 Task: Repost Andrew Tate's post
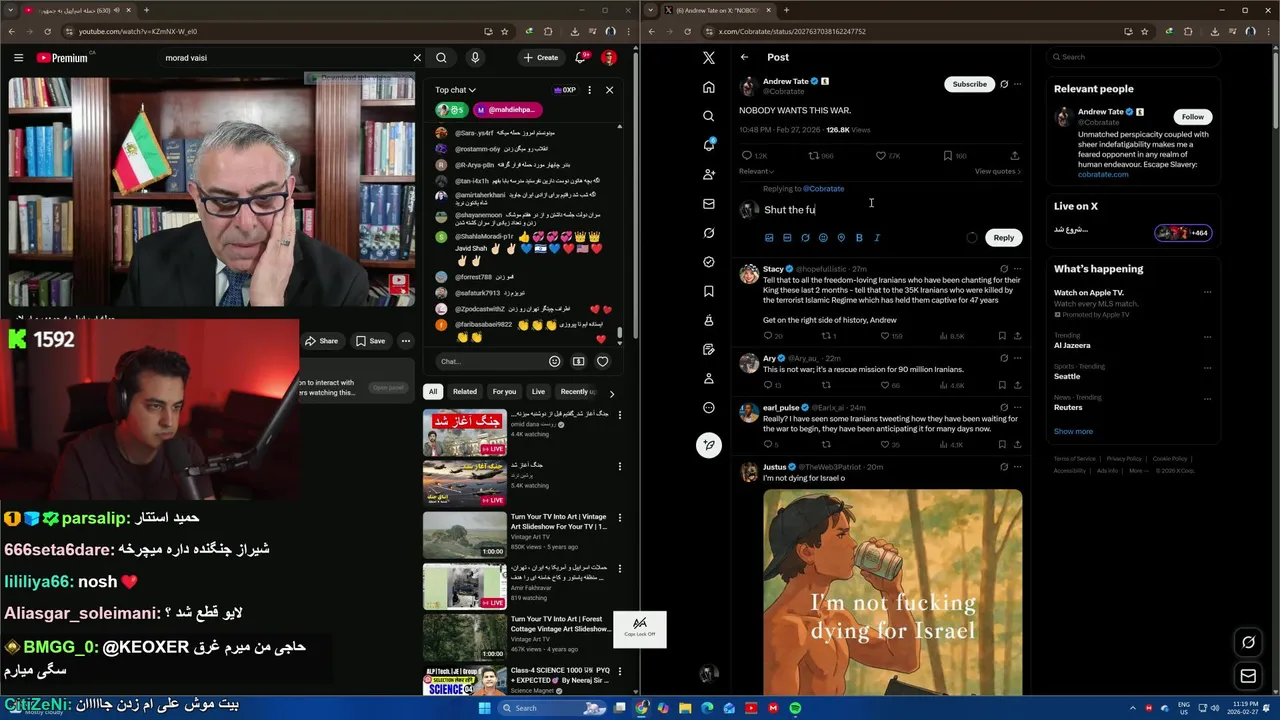pos(814,156)
